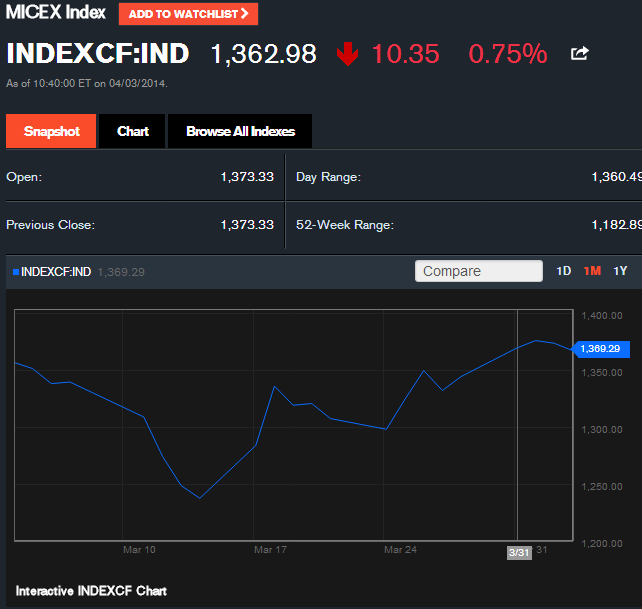Open the Interactive INDEXCF Chart link
The width and height of the screenshot is (642, 609).
91,591
